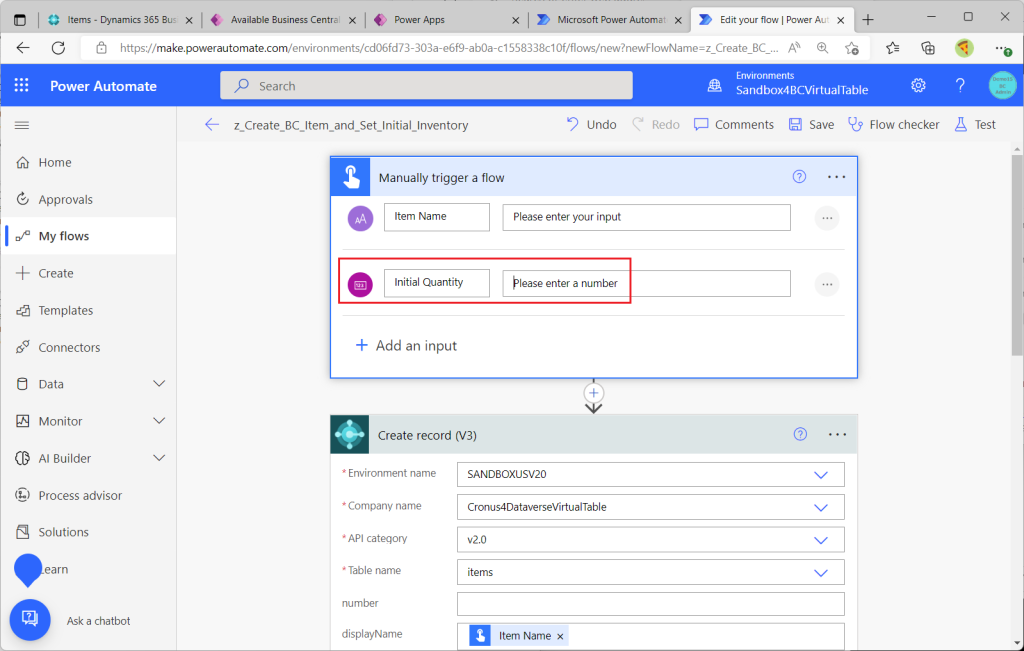
Task: Click the Undo button
Action: pyautogui.click(x=591, y=125)
